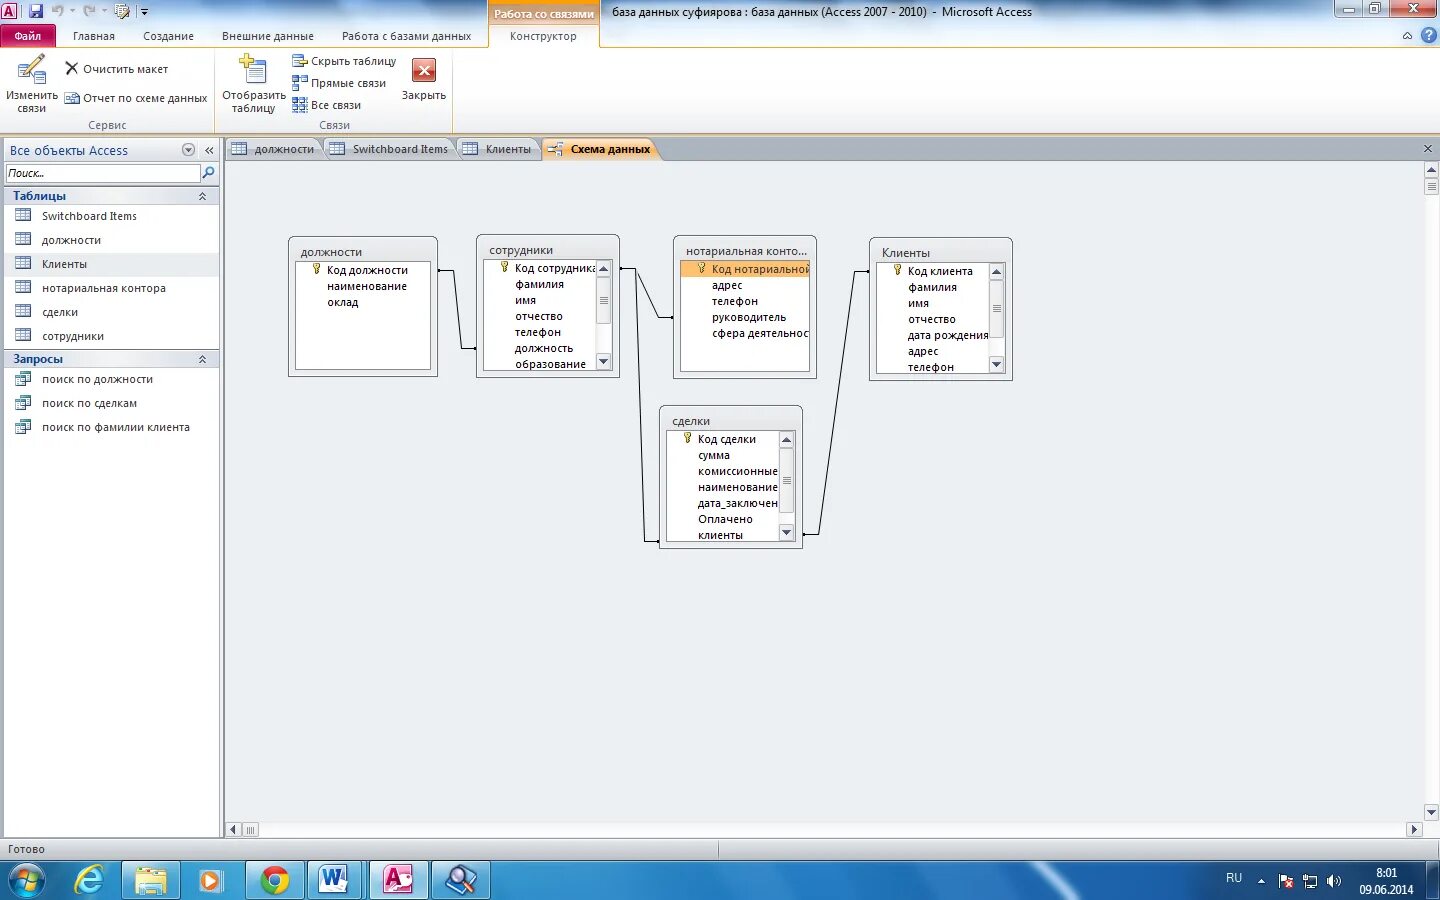Select the Оплачено field in сделки
The height and width of the screenshot is (900, 1440).
coord(725,519)
